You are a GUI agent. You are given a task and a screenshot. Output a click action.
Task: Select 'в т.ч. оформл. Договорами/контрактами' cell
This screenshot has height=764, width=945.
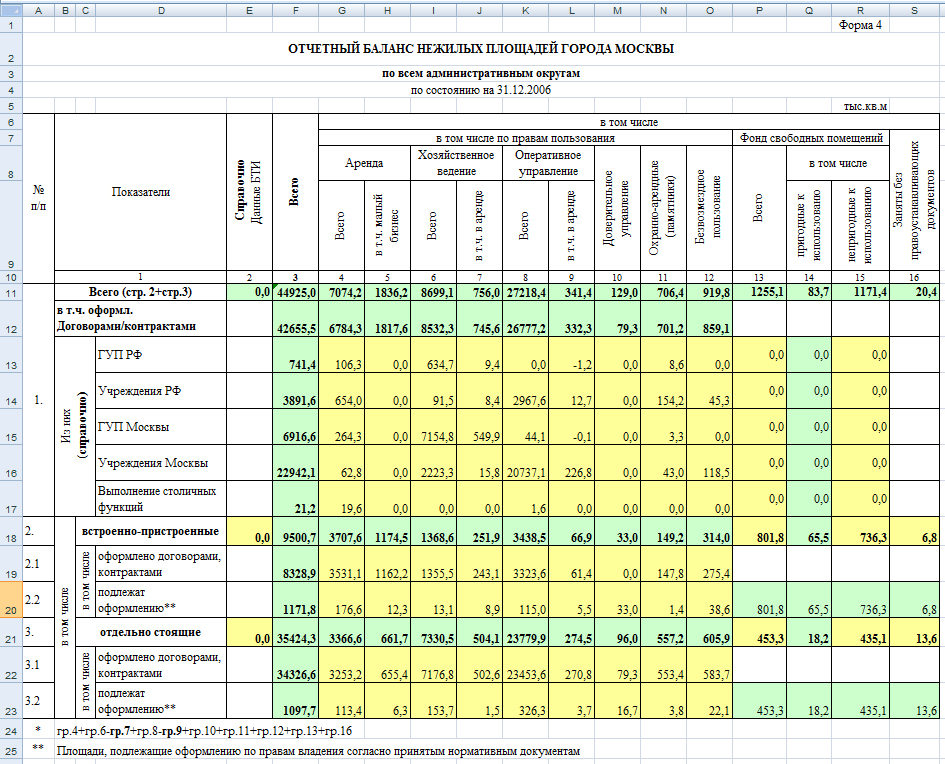[141, 319]
